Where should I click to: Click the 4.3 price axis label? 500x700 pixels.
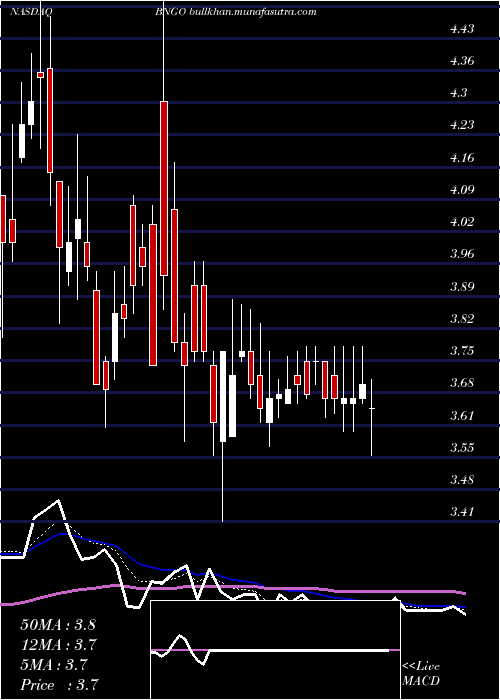(458, 93)
